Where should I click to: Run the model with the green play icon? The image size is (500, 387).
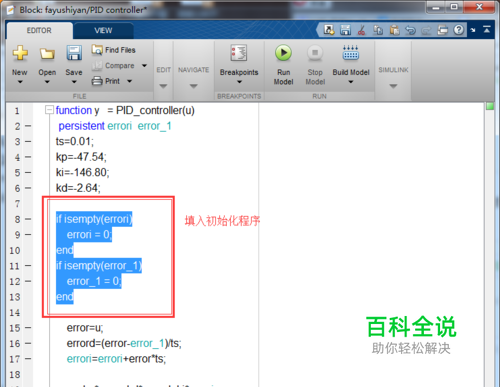point(283,53)
